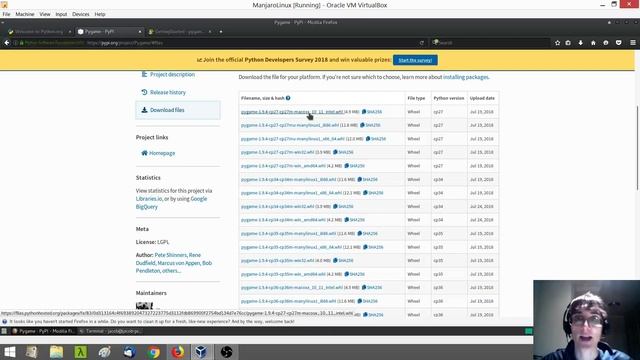
Task: Open VirtualBox Help menu
Action: pyautogui.click(x=100, y=14)
